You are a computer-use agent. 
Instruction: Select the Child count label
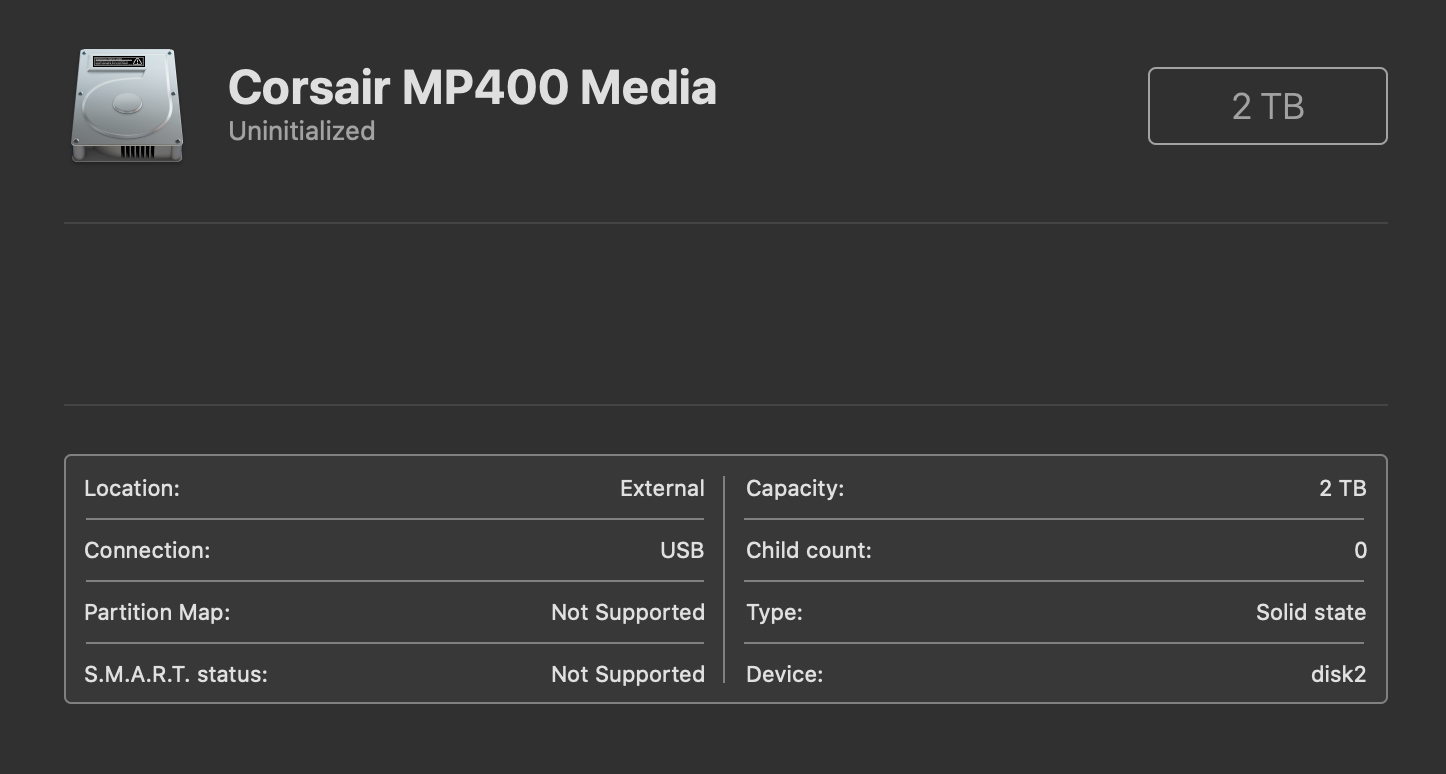coord(809,550)
